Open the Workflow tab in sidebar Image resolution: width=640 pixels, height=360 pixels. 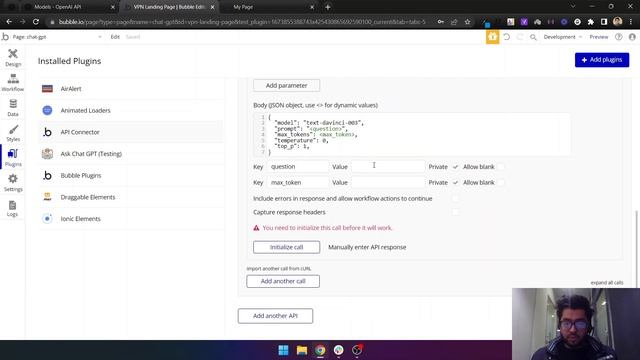click(x=13, y=83)
